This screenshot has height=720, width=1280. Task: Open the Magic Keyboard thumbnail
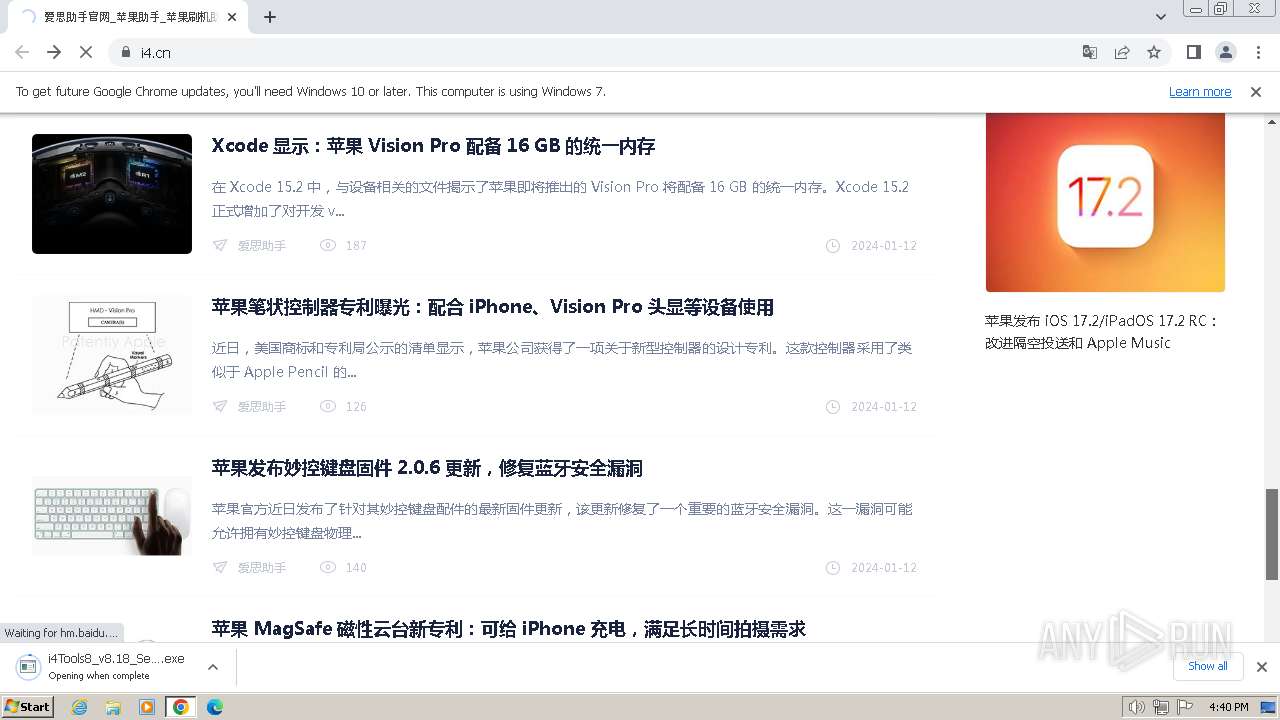(x=112, y=516)
